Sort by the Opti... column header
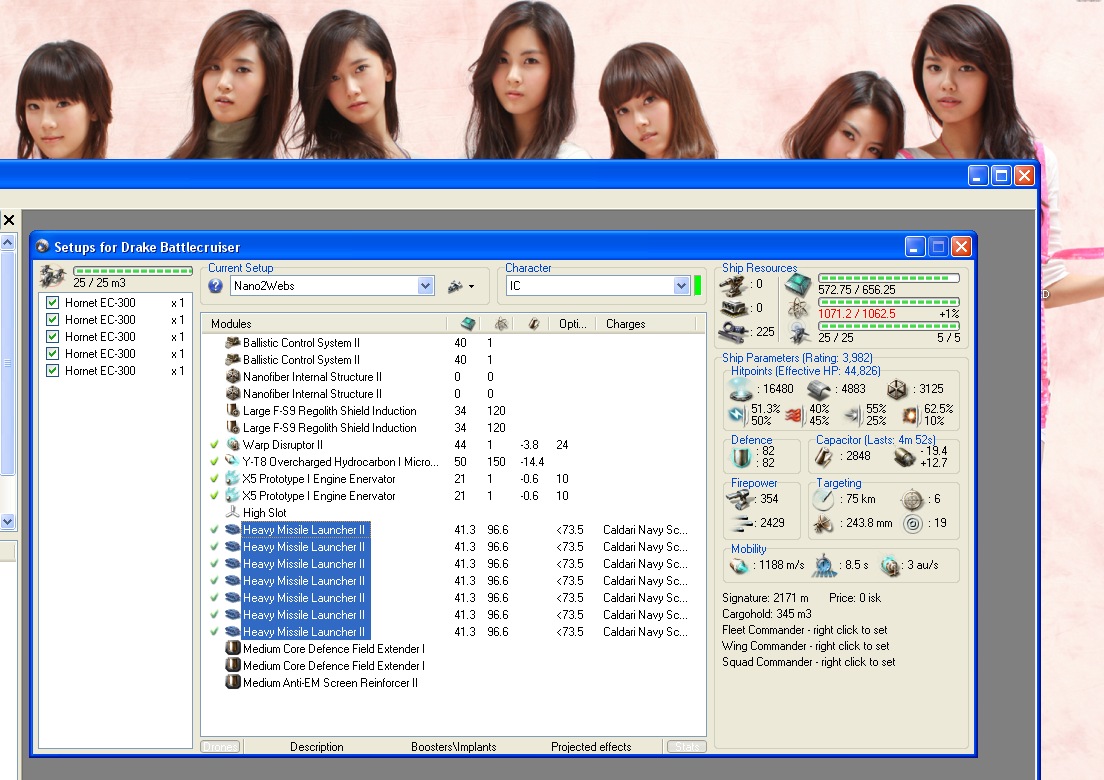The width and height of the screenshot is (1104, 780). pyautogui.click(x=572, y=324)
